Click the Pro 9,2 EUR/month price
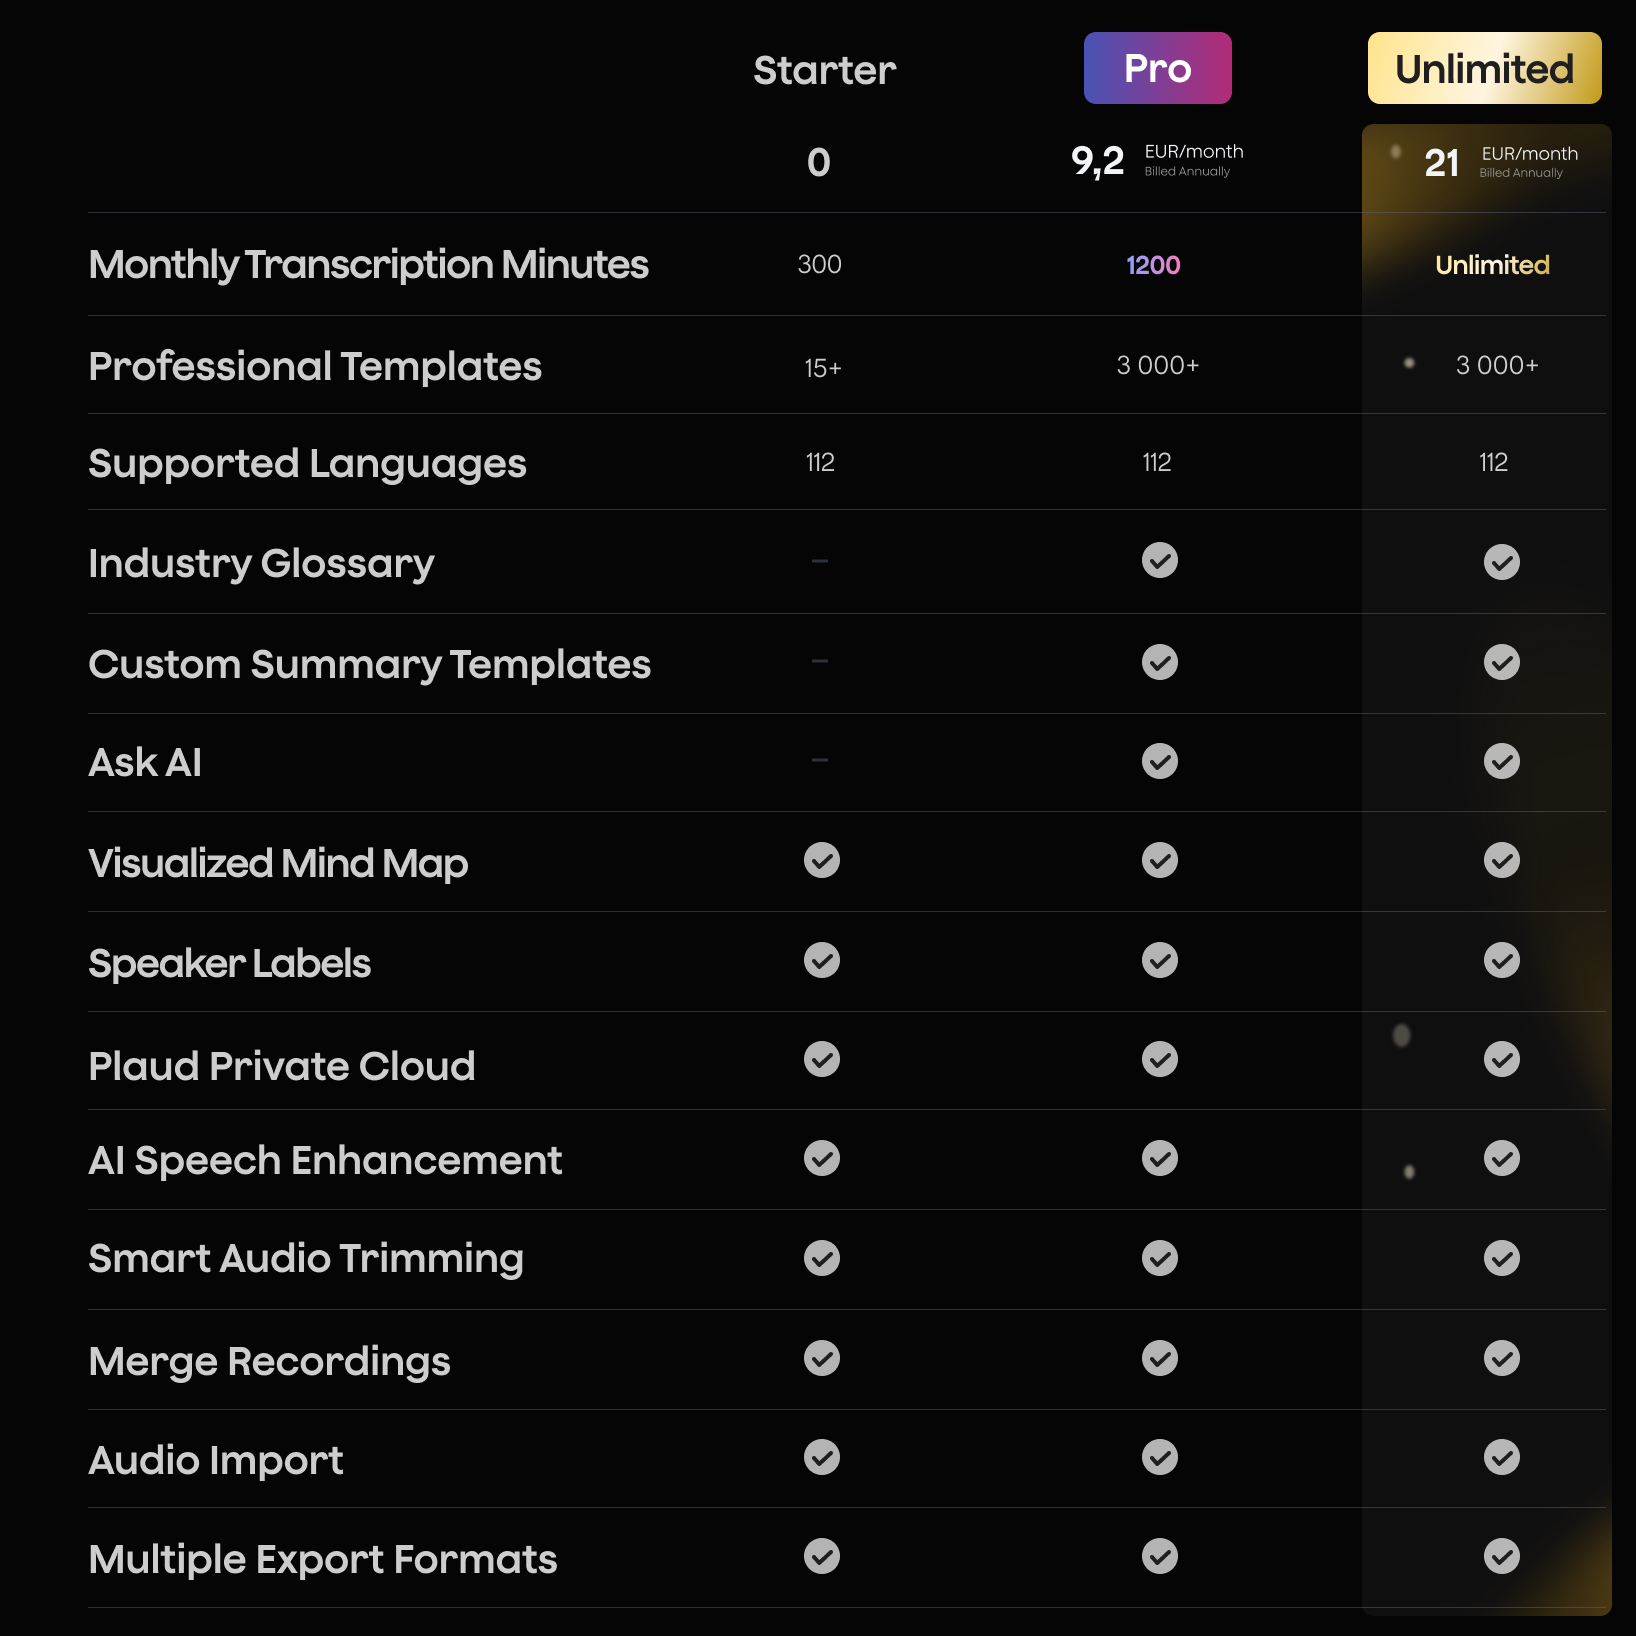Screen dimensions: 1636x1636 click(x=1098, y=160)
